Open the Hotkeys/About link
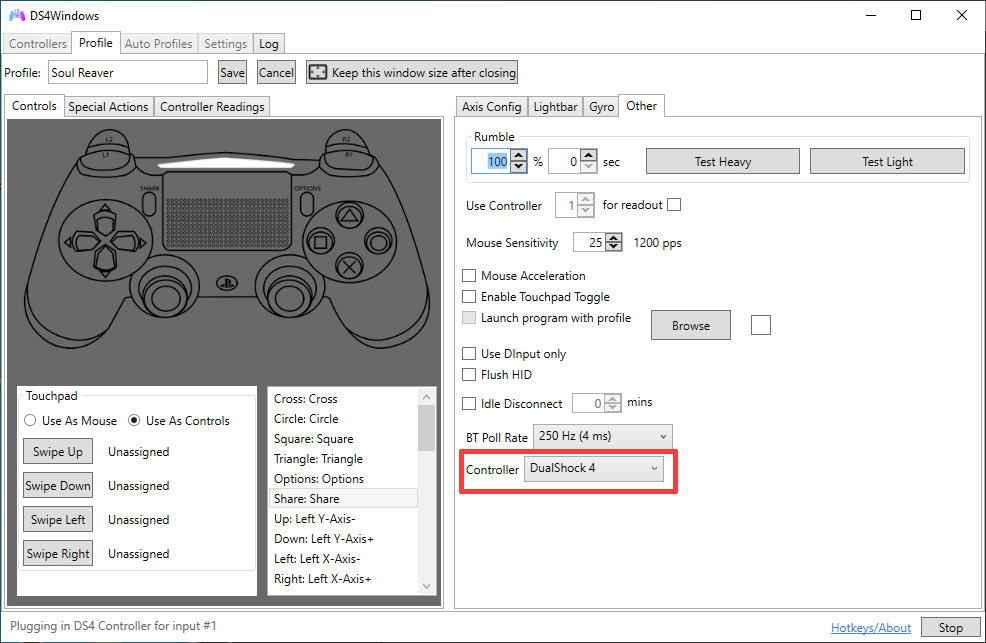Screen dimensions: 986x643 (870, 627)
